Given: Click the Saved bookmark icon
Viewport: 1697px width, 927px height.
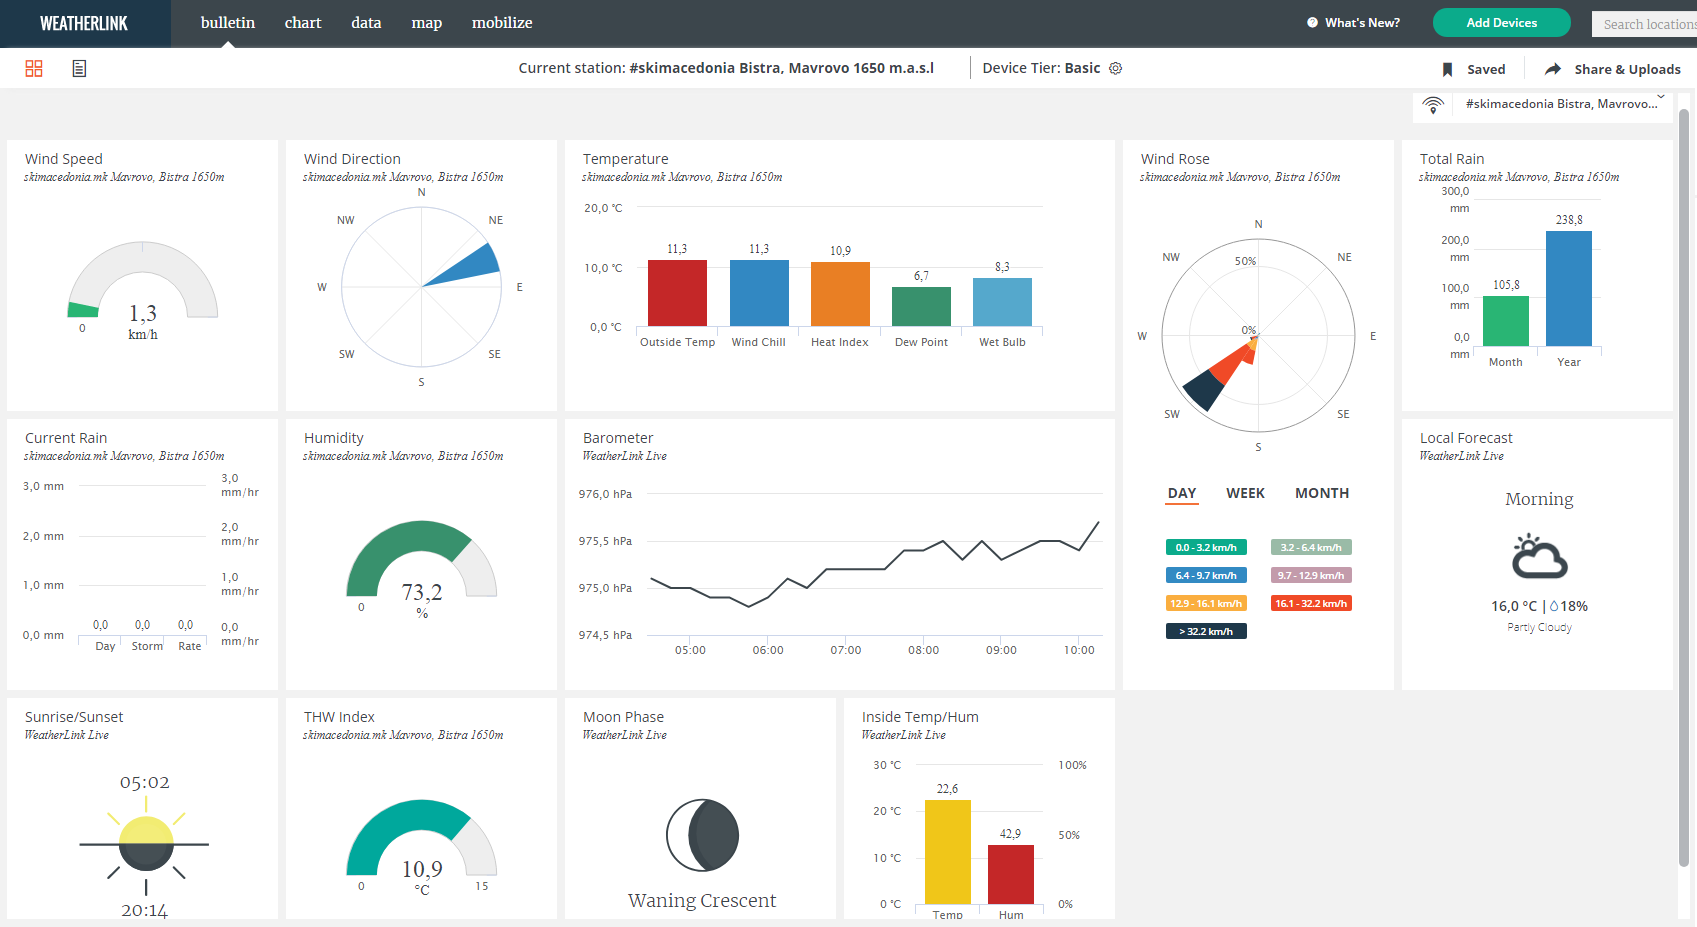Looking at the screenshot, I should point(1447,69).
